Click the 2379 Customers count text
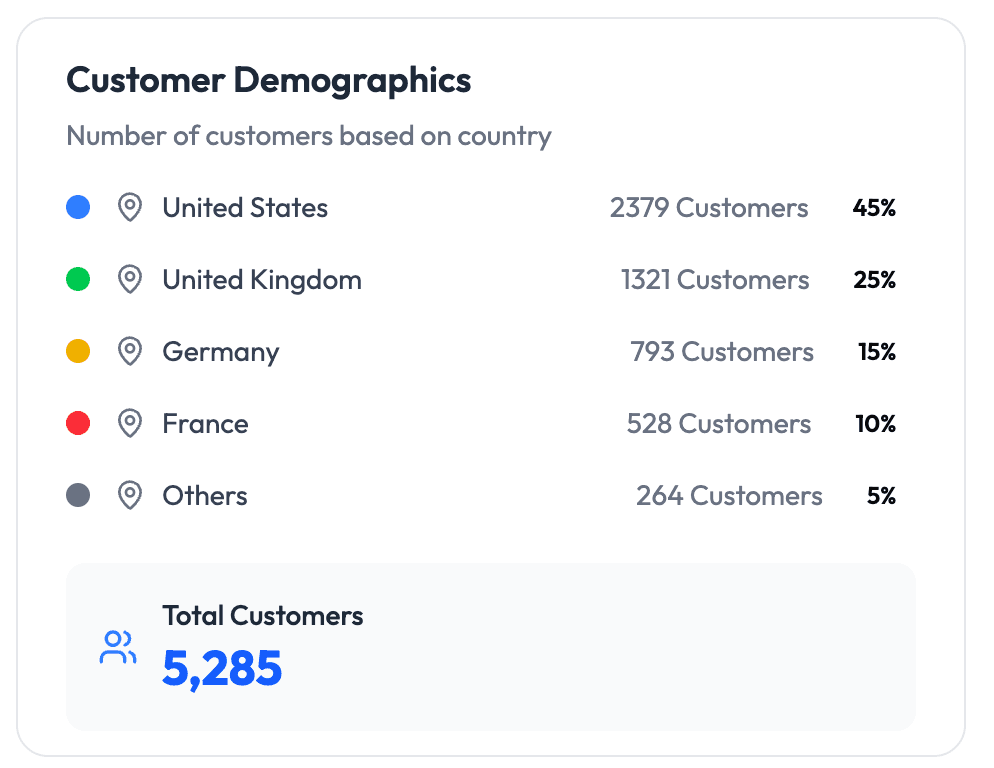Screen dimensions: 994x768 [708, 208]
